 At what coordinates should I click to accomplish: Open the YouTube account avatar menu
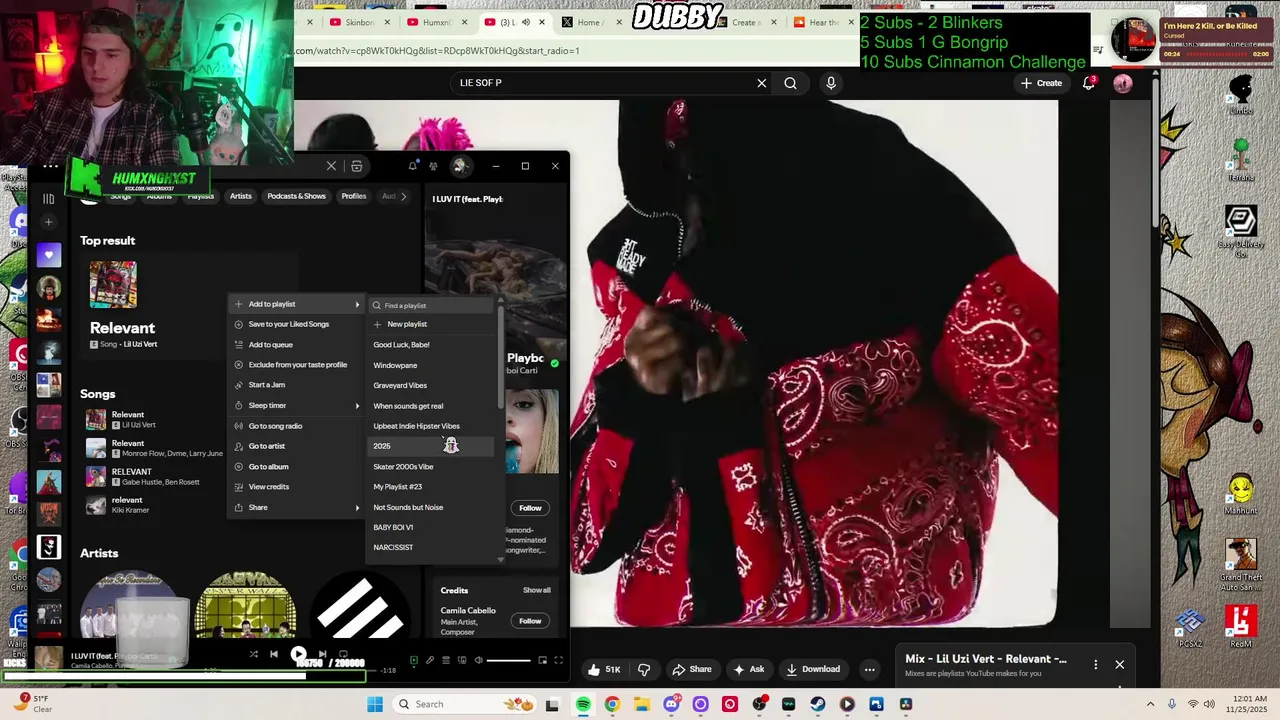click(x=1123, y=83)
